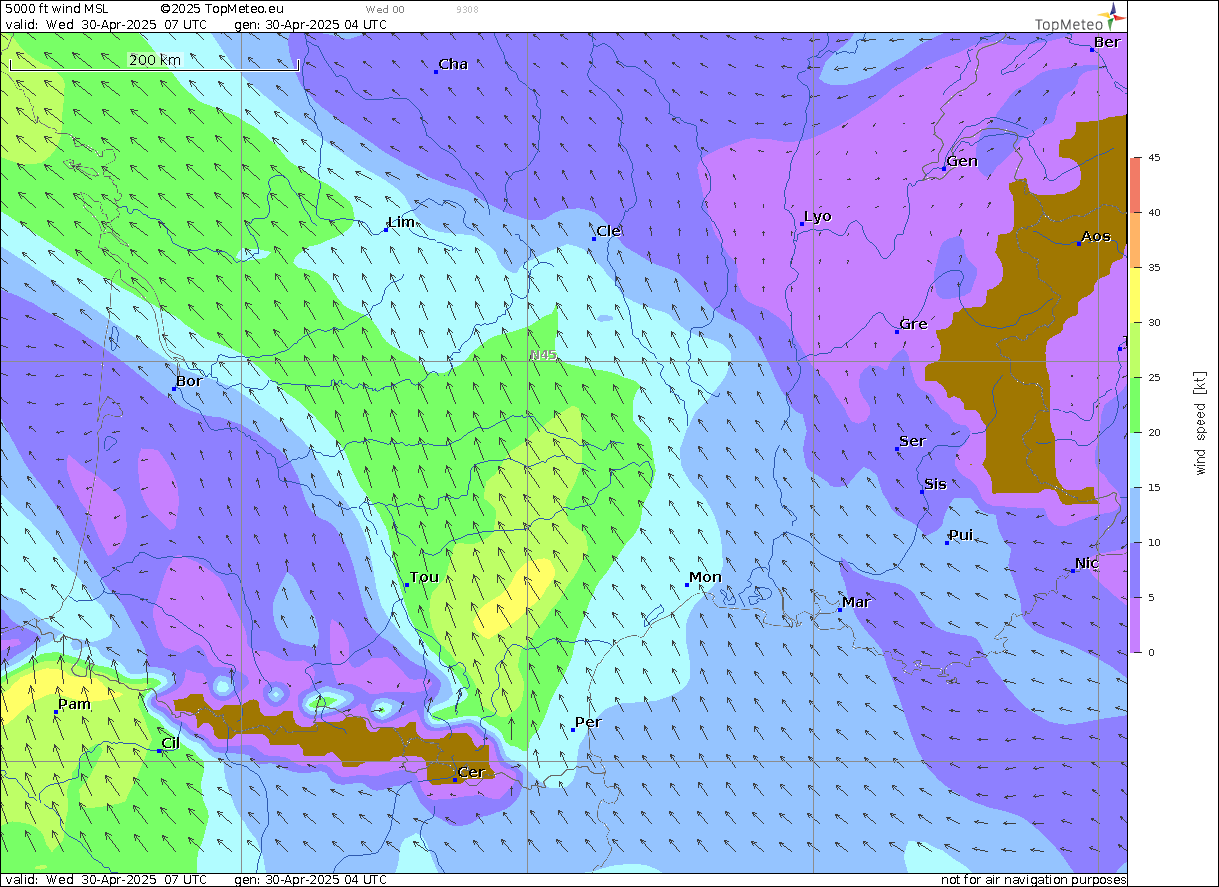Select the Cha city marker
1219x887 pixels.
coord(436,72)
